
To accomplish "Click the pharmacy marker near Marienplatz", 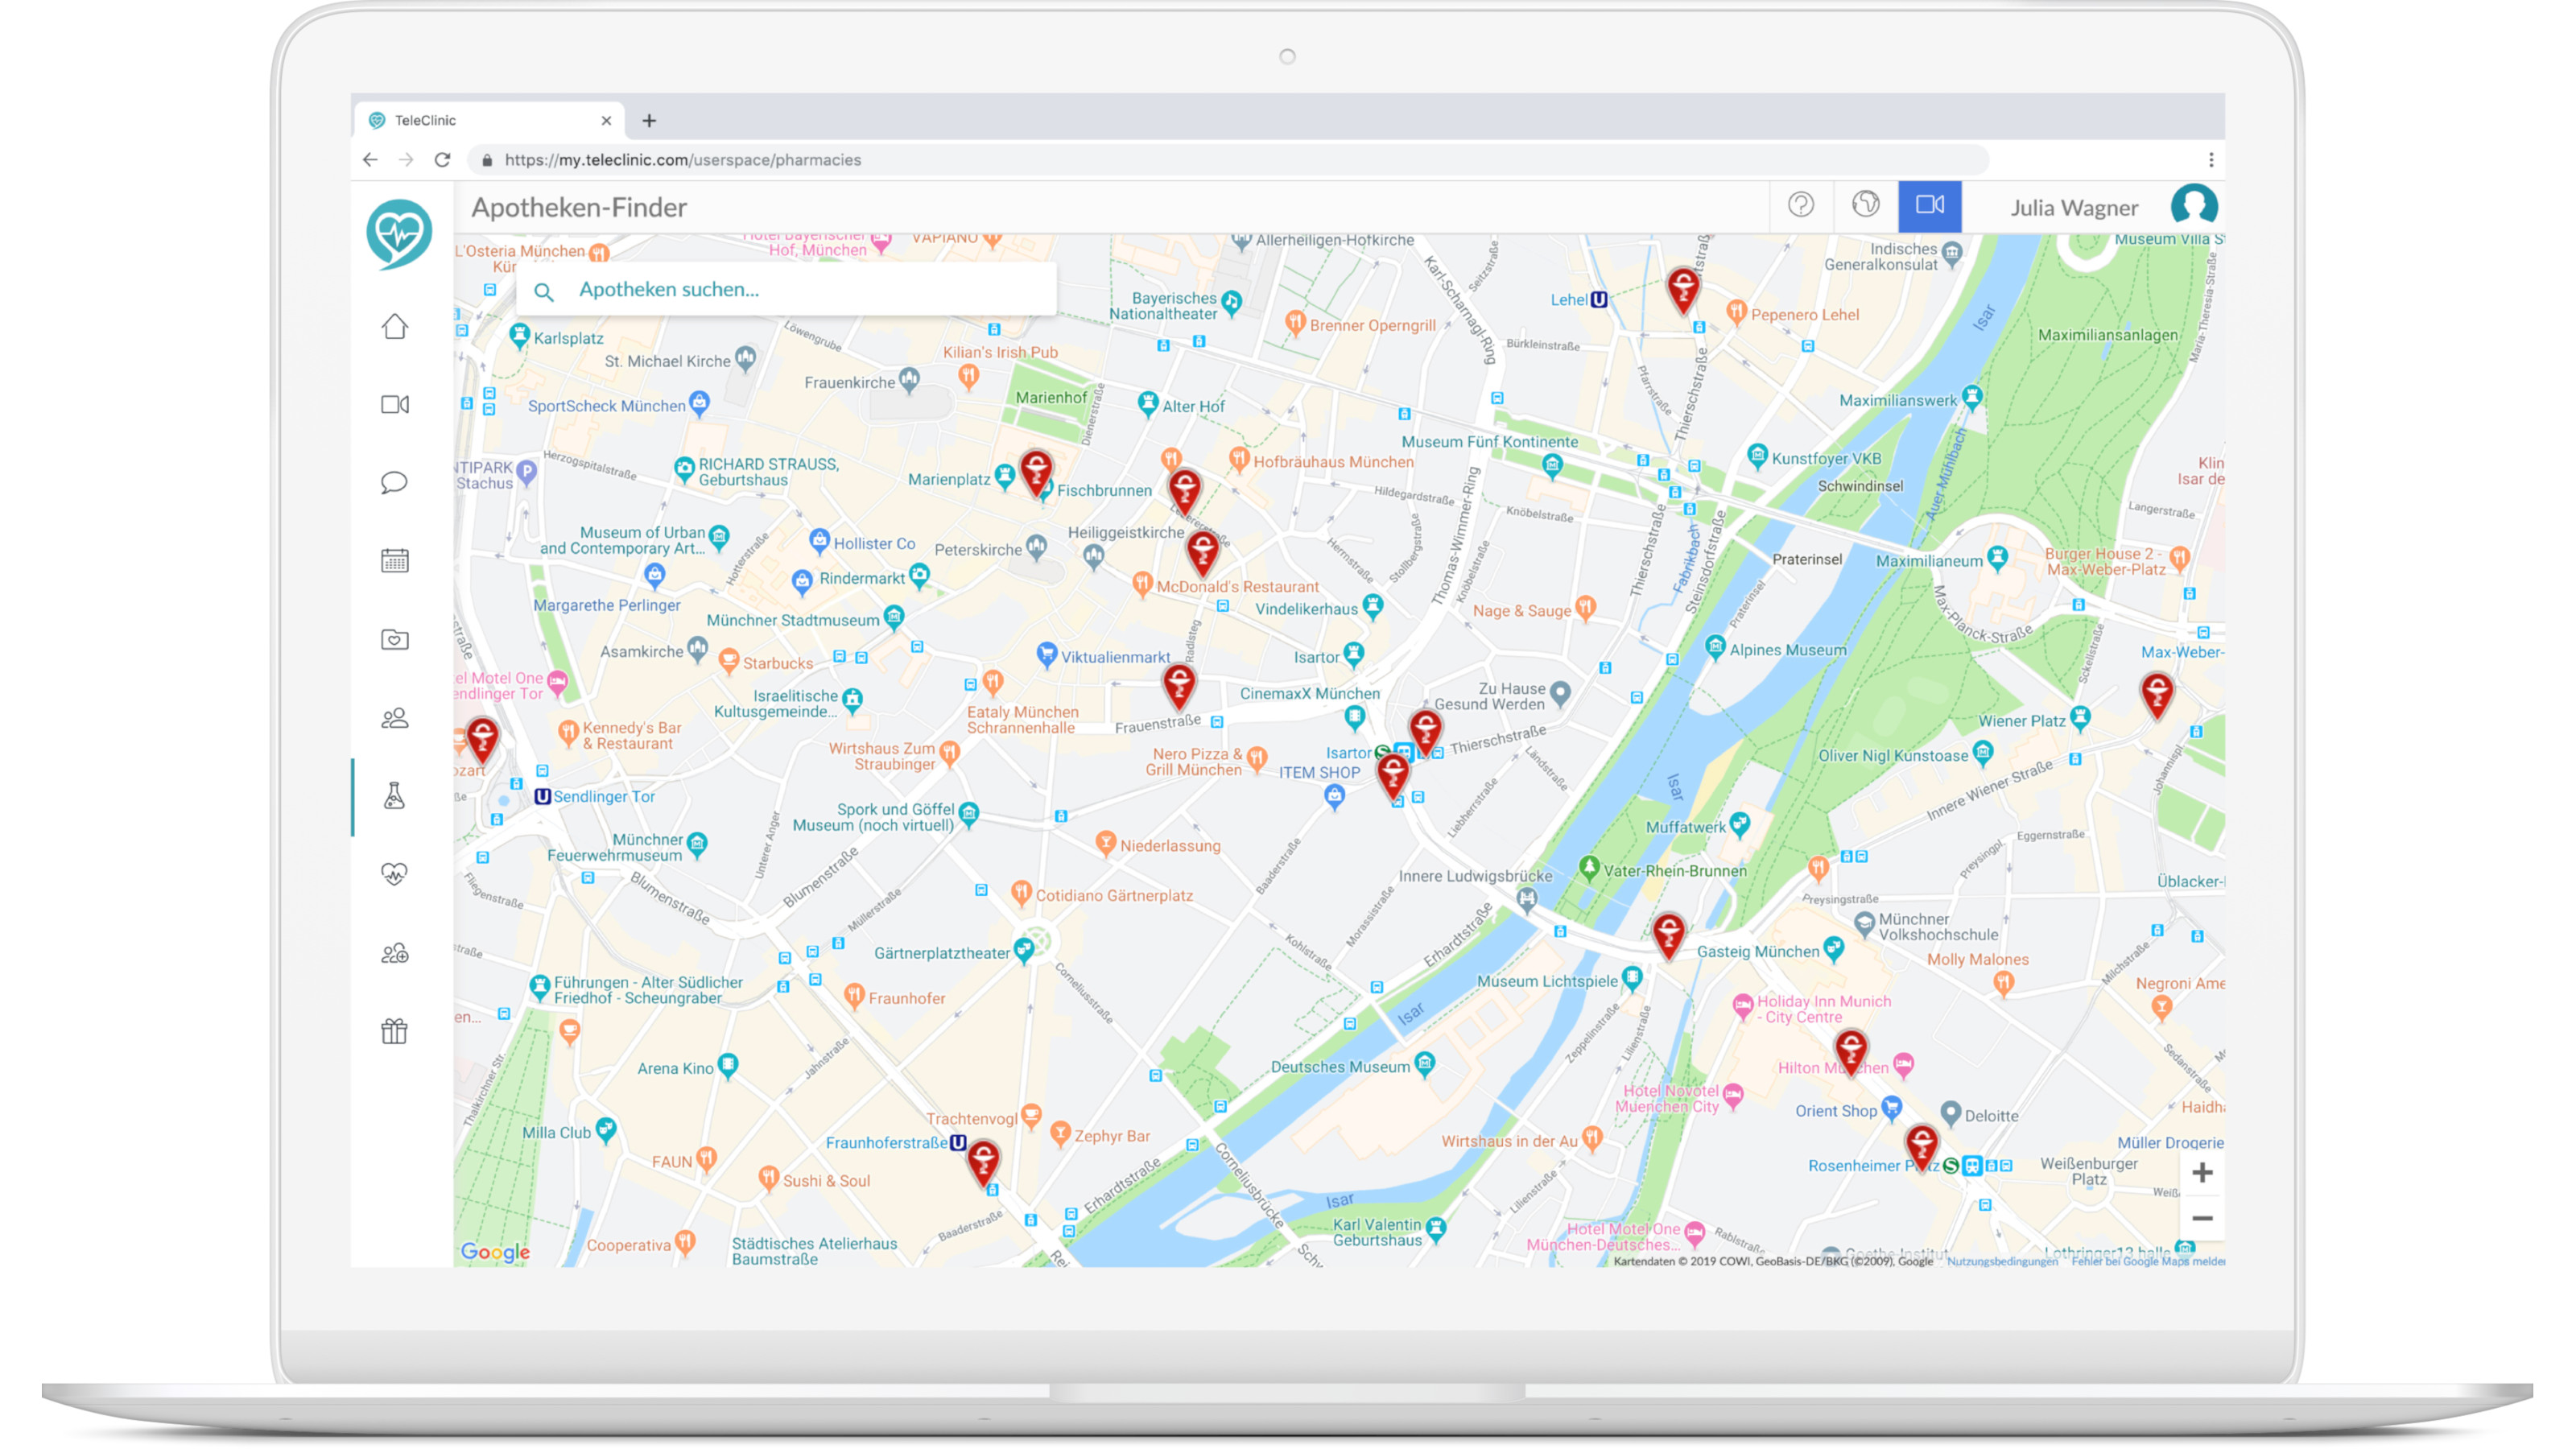I will tap(1035, 471).
